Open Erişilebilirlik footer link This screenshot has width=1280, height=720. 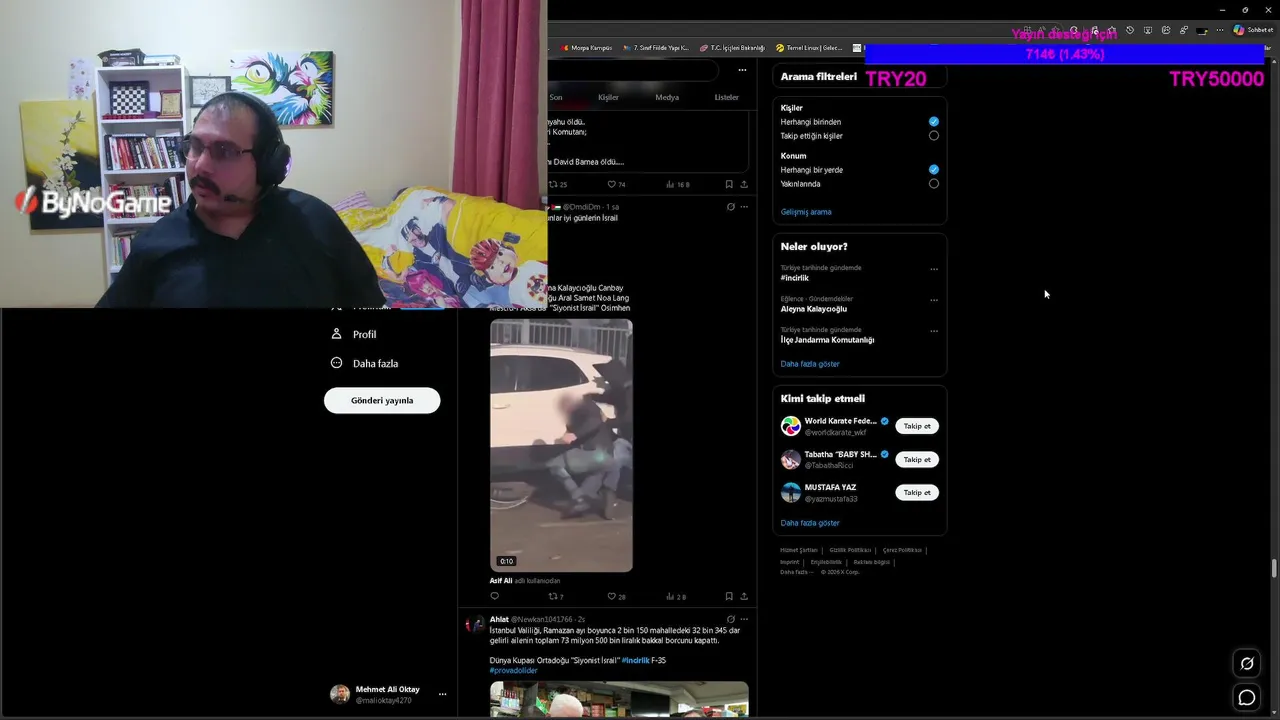[826, 562]
